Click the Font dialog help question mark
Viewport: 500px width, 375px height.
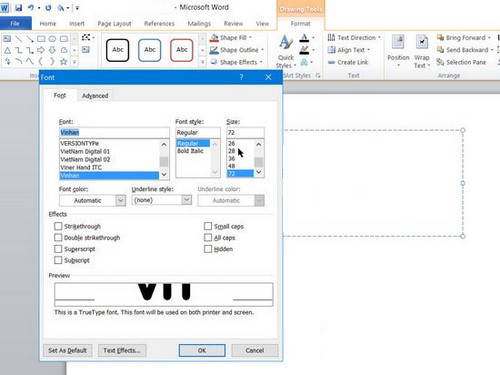tap(241, 77)
